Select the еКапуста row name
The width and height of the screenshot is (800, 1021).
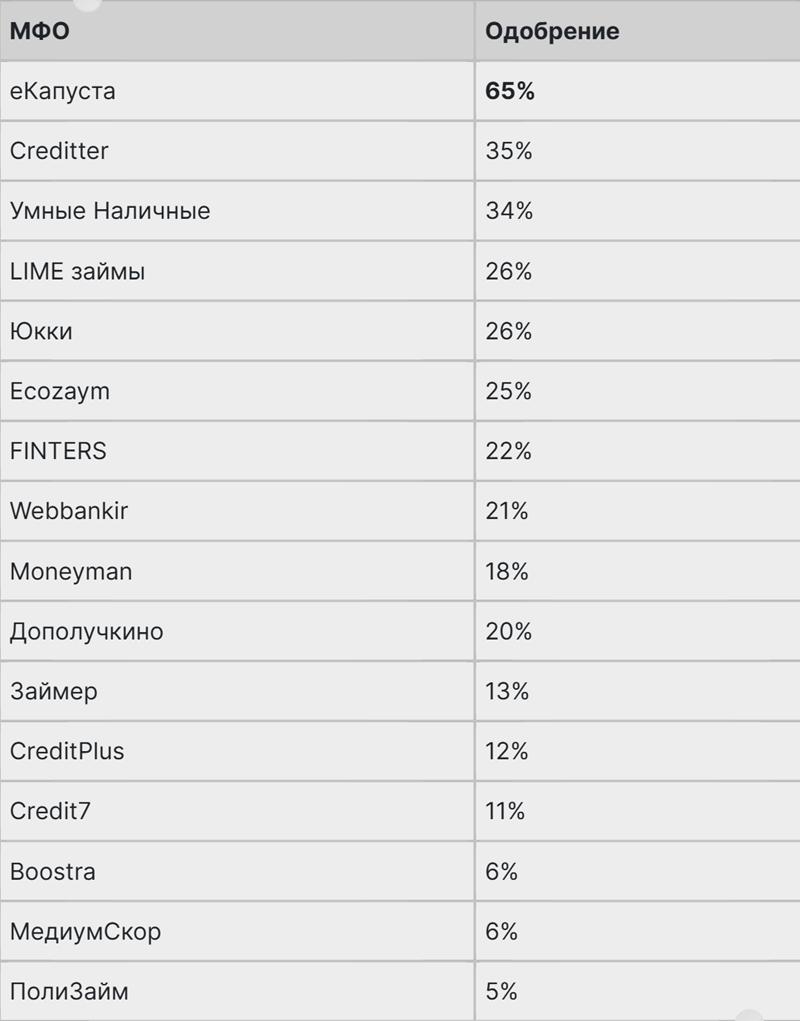pyautogui.click(x=62, y=91)
